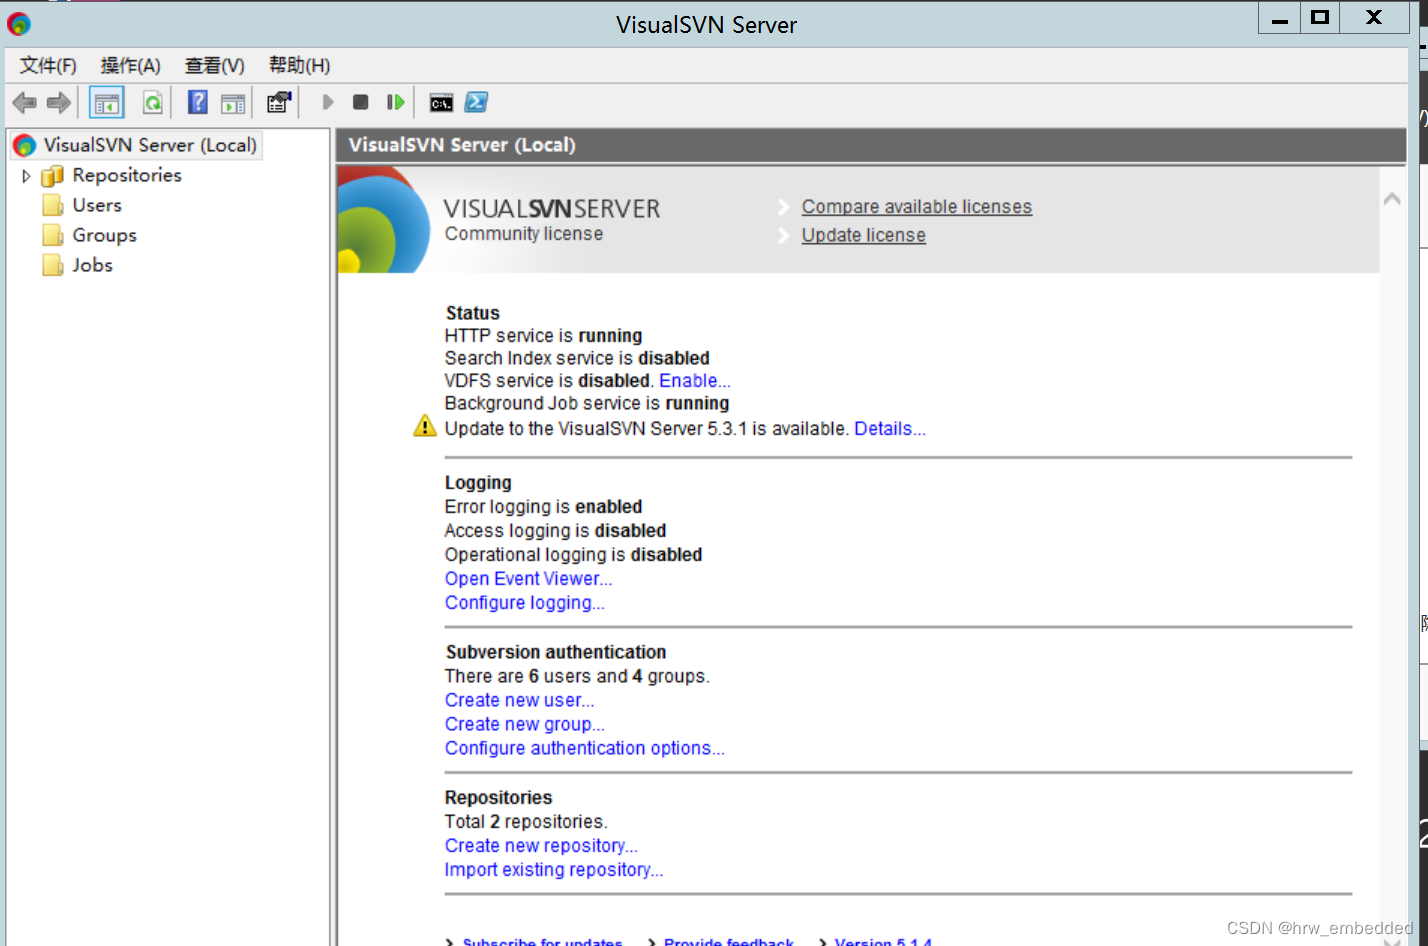Click the Community license text

pos(524,234)
